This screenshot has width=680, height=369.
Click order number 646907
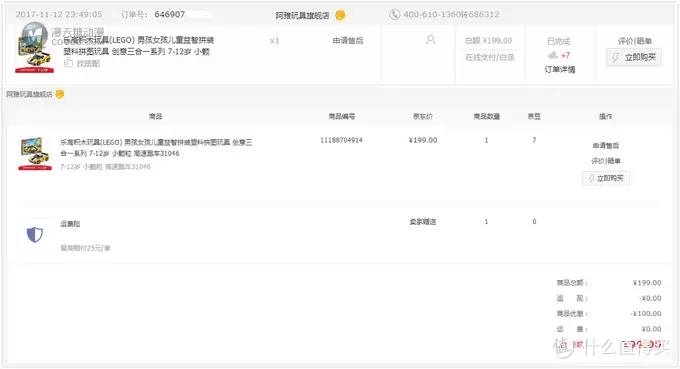(x=170, y=14)
